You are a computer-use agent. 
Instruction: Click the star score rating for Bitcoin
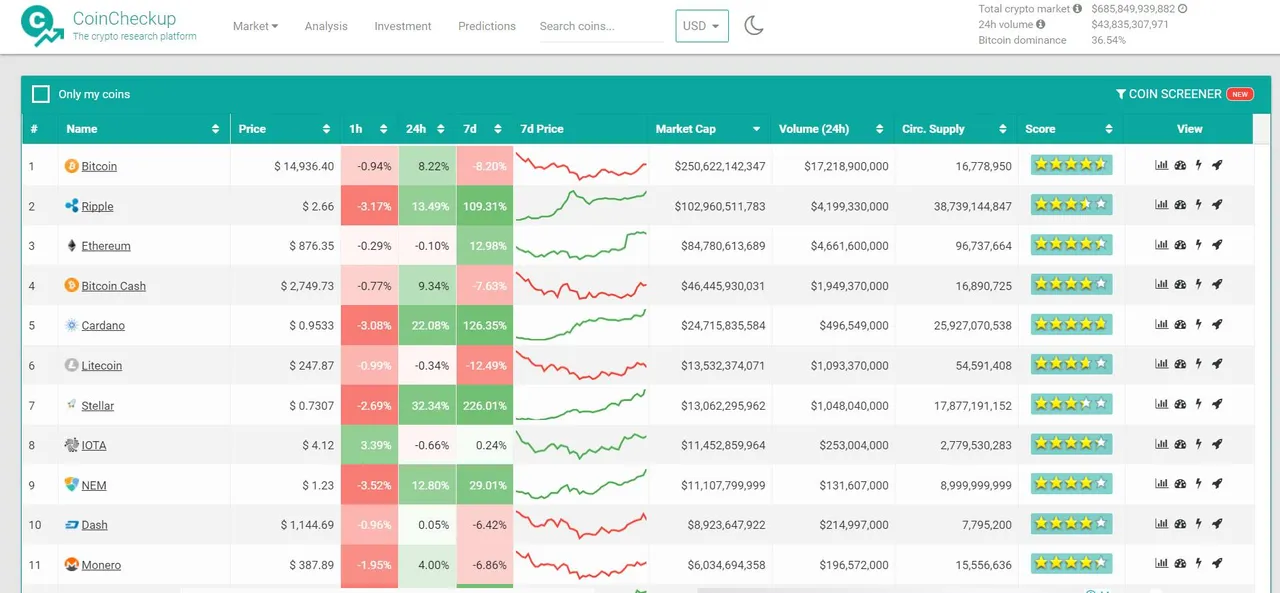[1071, 164]
